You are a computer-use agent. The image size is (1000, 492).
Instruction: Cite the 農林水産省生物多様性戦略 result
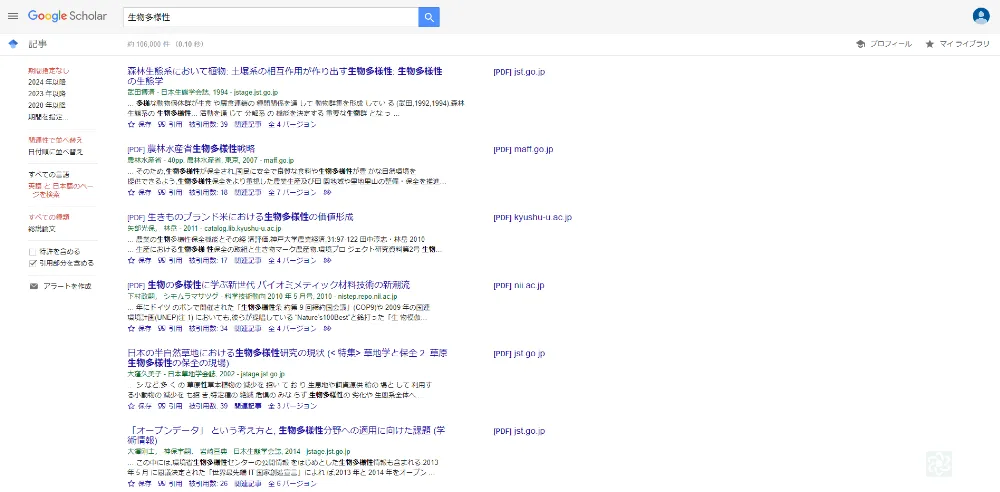point(170,192)
